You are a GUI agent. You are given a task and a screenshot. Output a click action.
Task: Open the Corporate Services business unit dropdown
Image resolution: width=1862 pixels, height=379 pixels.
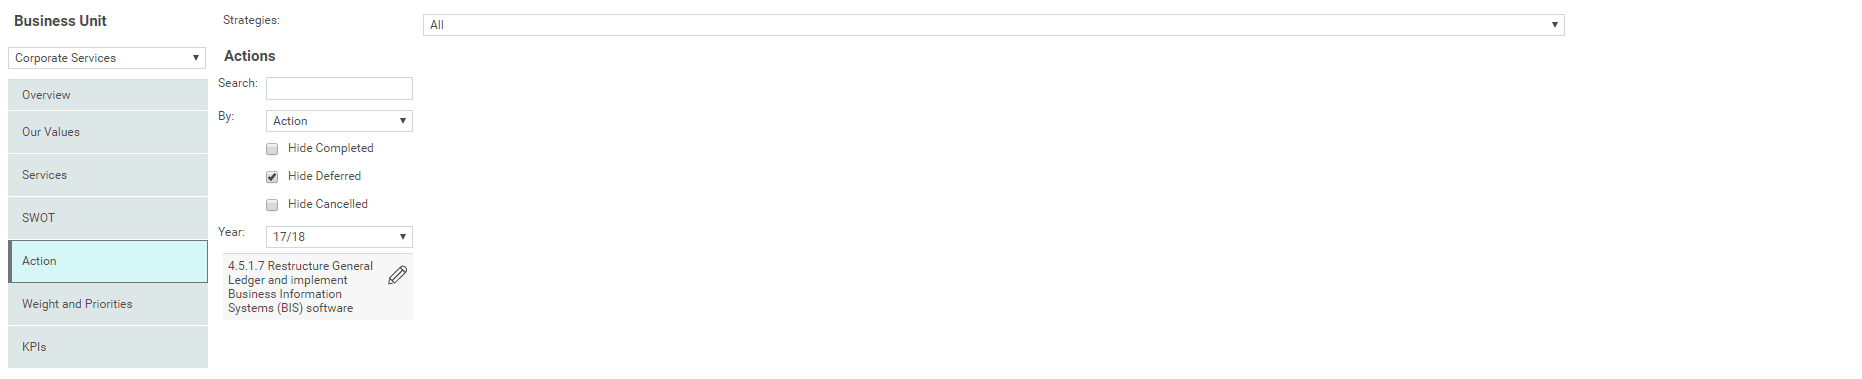click(x=107, y=58)
